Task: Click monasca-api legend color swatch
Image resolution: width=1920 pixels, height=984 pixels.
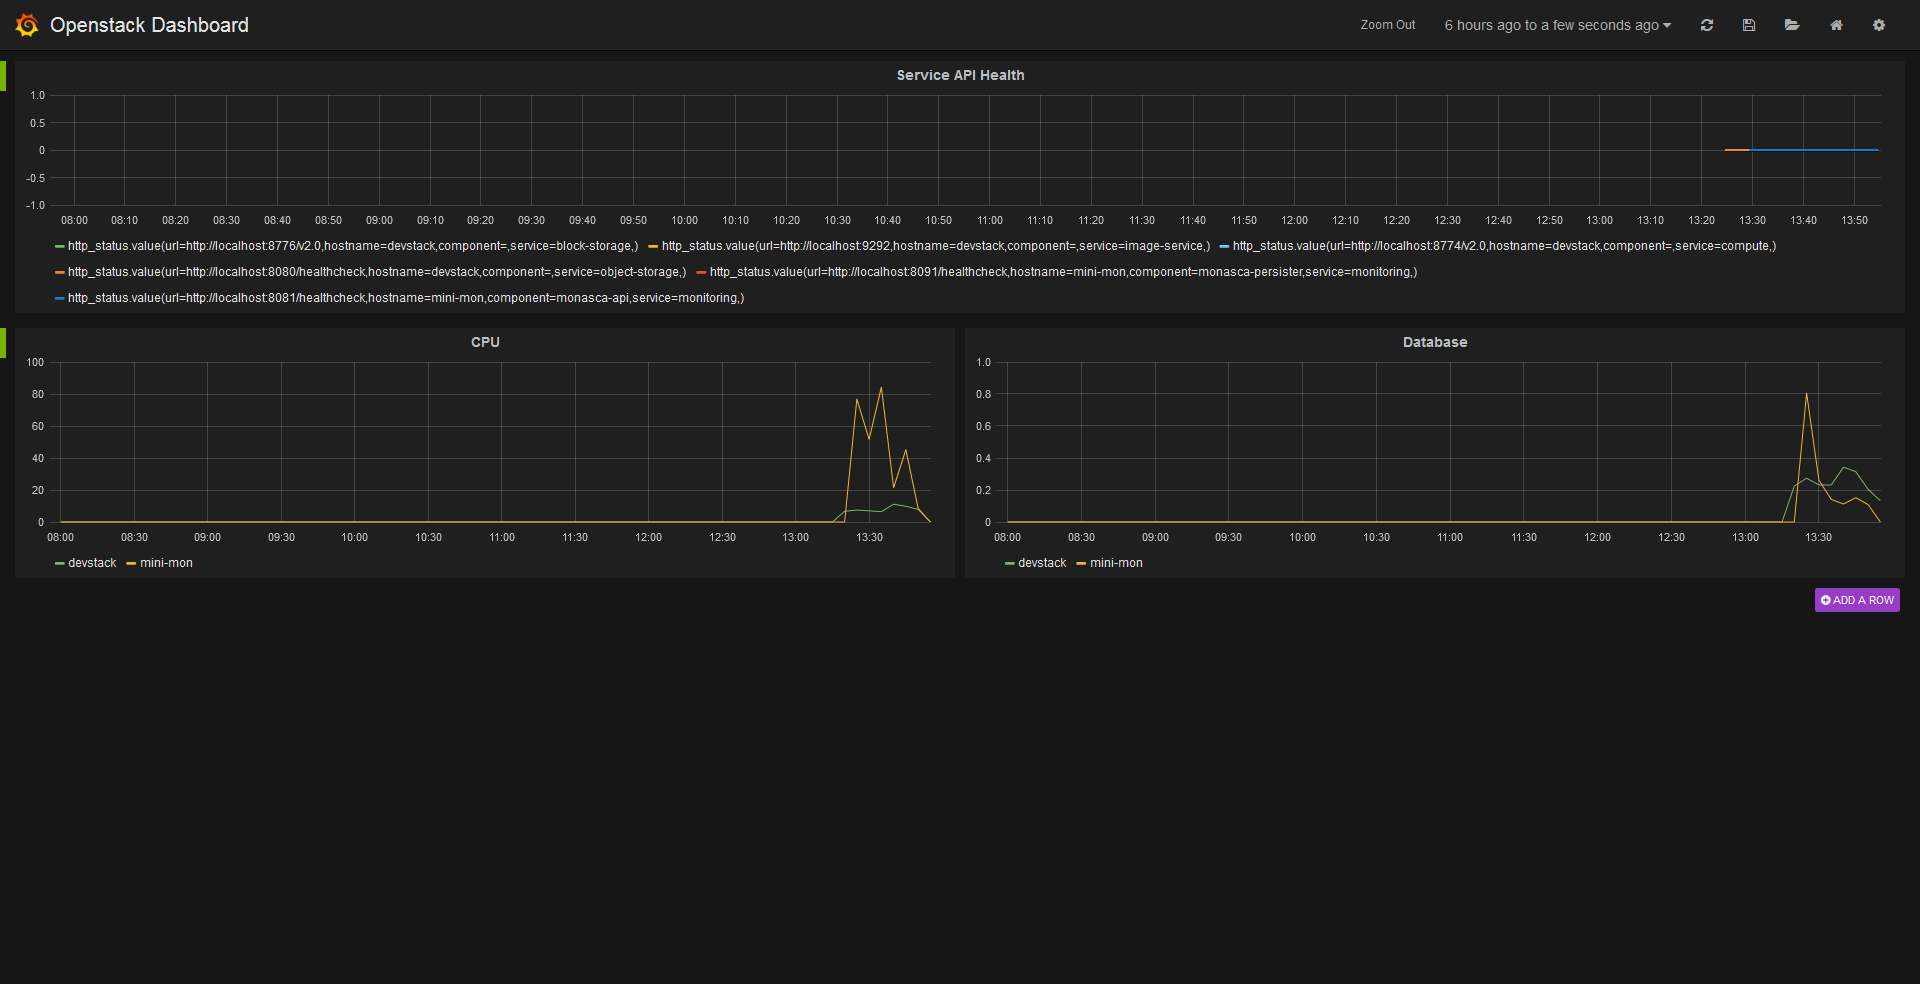Action: coord(59,298)
